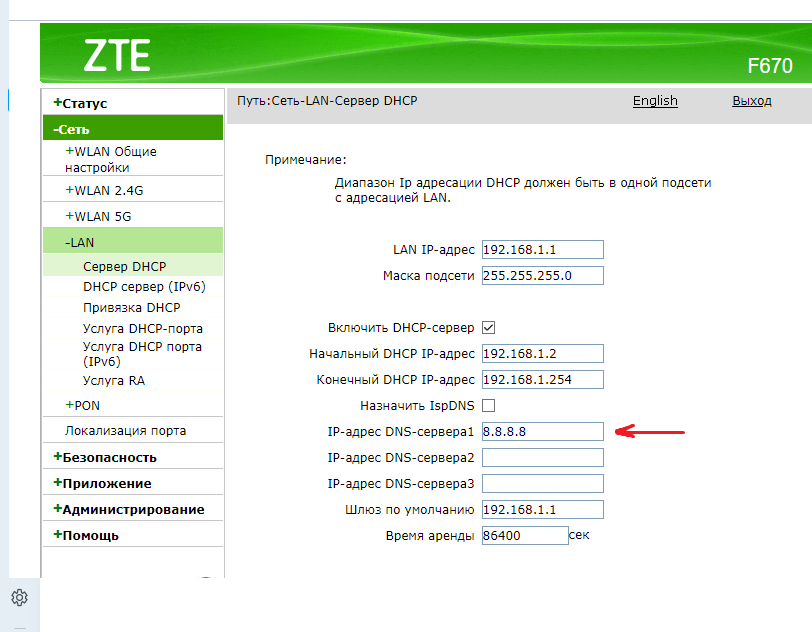This screenshot has width=812, height=632.
Task: Select Услуга RA menu item
Action: [113, 381]
